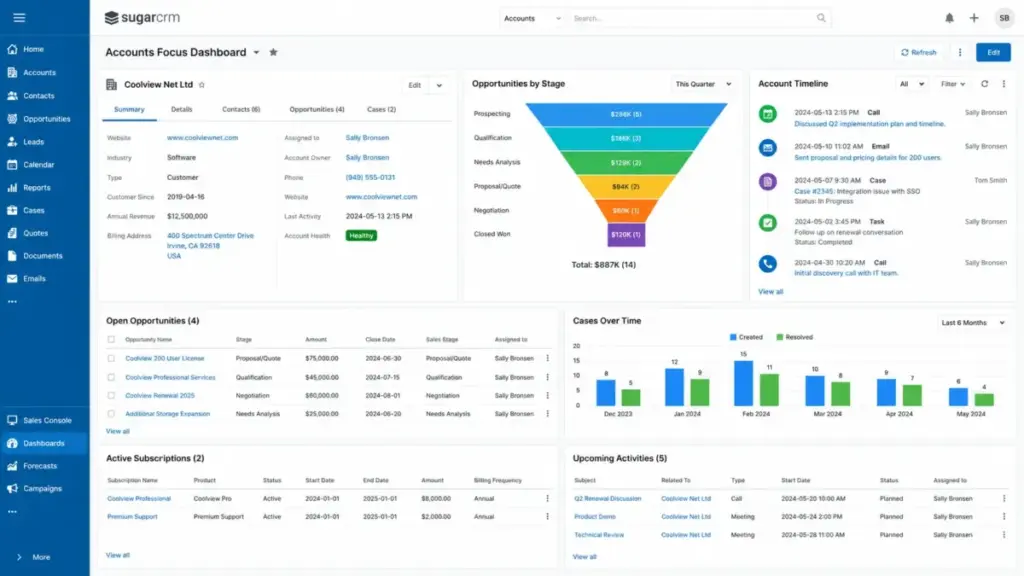Favorite the dashboard with the star icon

tap(274, 52)
